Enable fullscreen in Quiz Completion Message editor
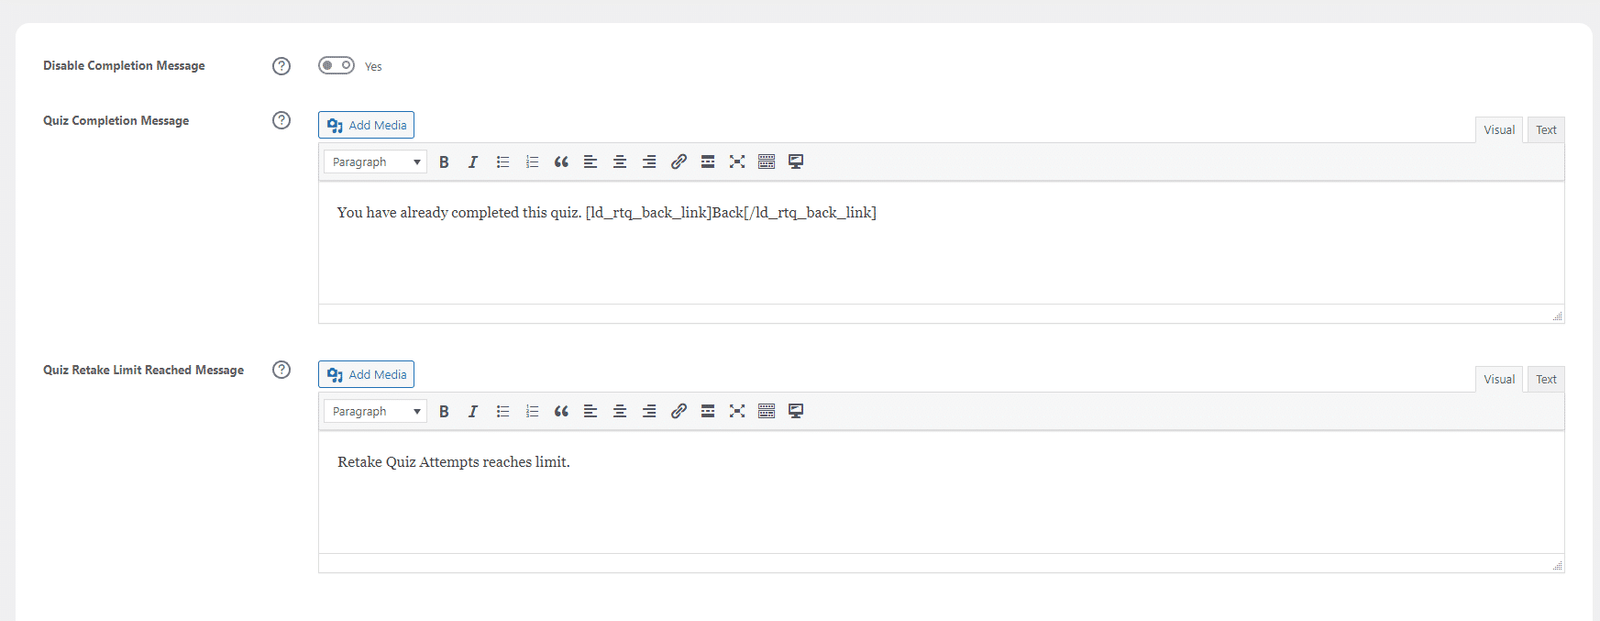This screenshot has width=1600, height=621. [737, 162]
